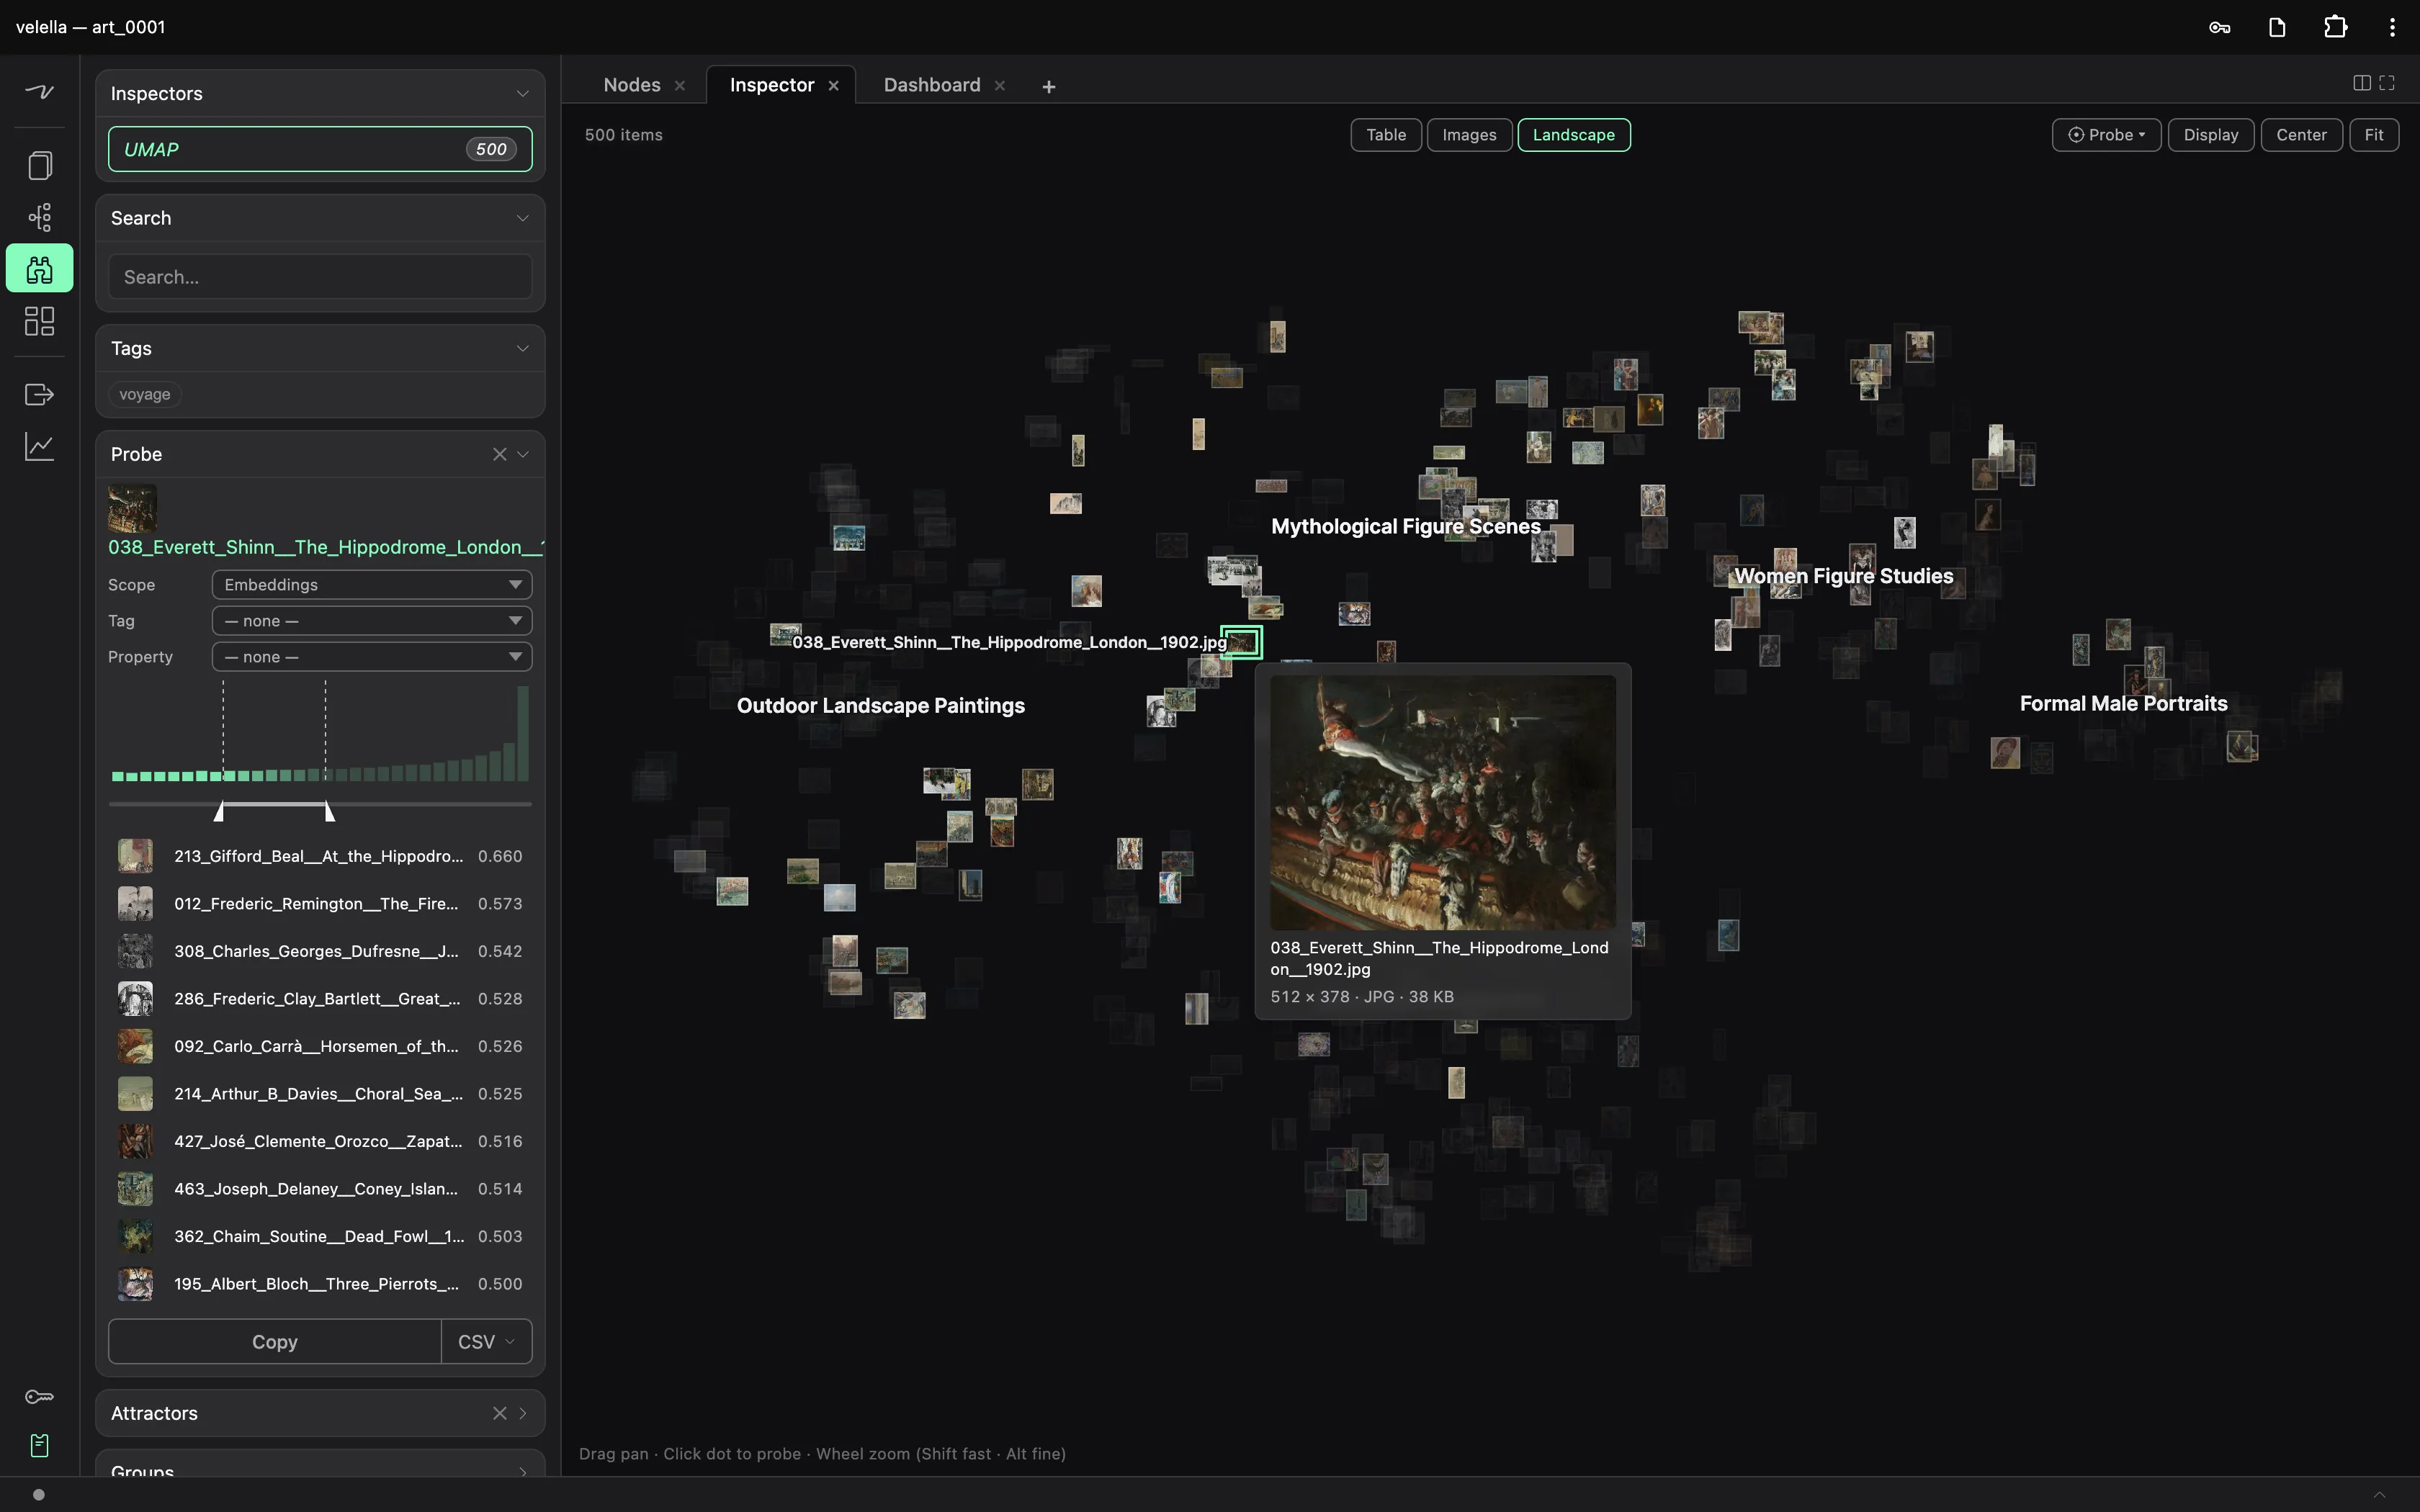Close the Inspector tab

click(x=833, y=86)
